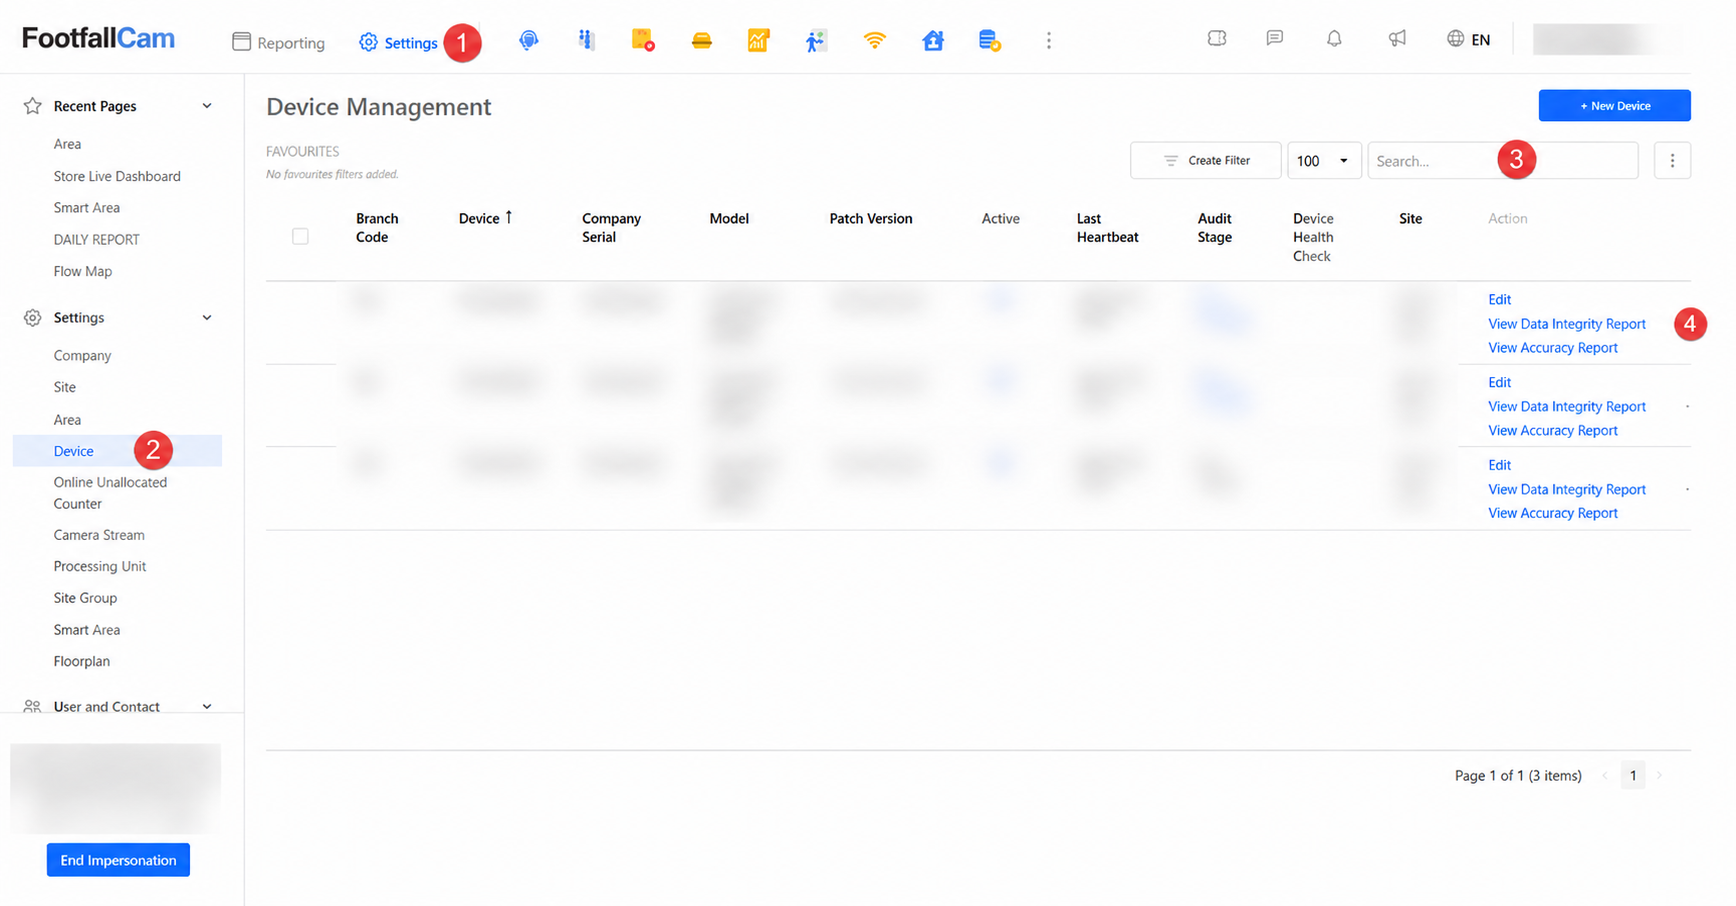The height and width of the screenshot is (906, 1736).
Task: Click the globe language icon
Action: 1455,38
